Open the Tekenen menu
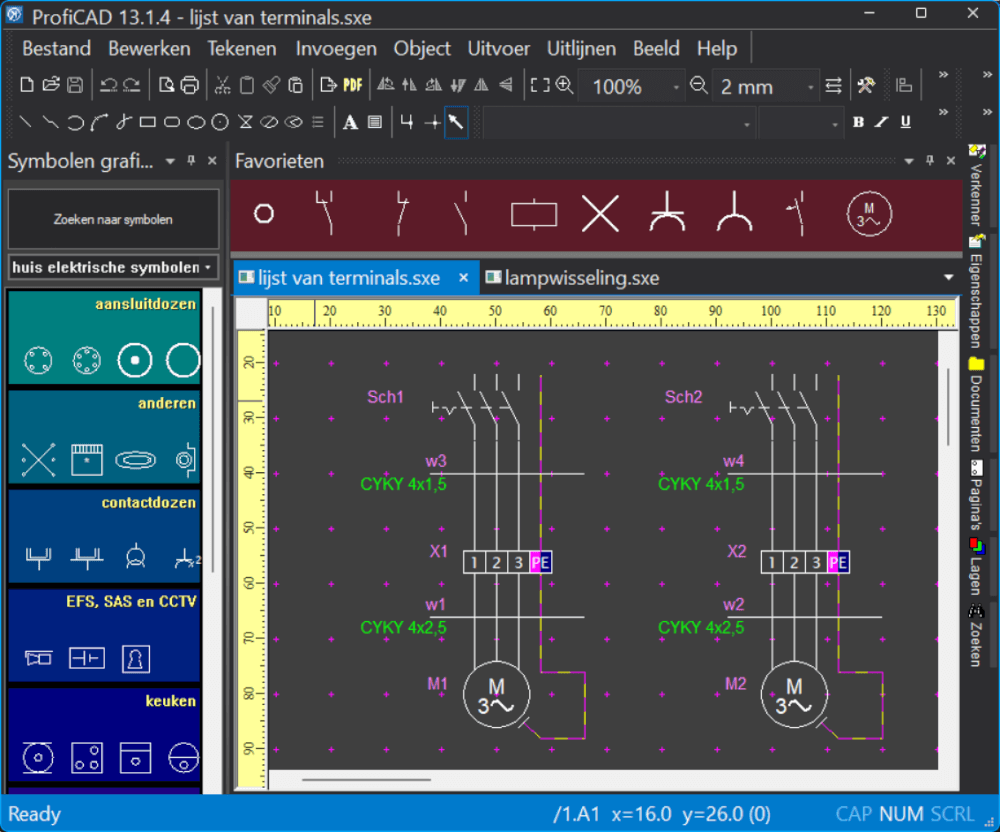 (x=242, y=48)
